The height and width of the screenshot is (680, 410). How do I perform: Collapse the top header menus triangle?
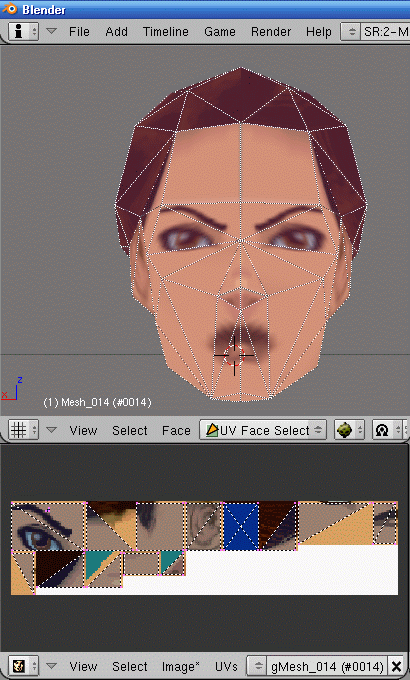pos(51,31)
